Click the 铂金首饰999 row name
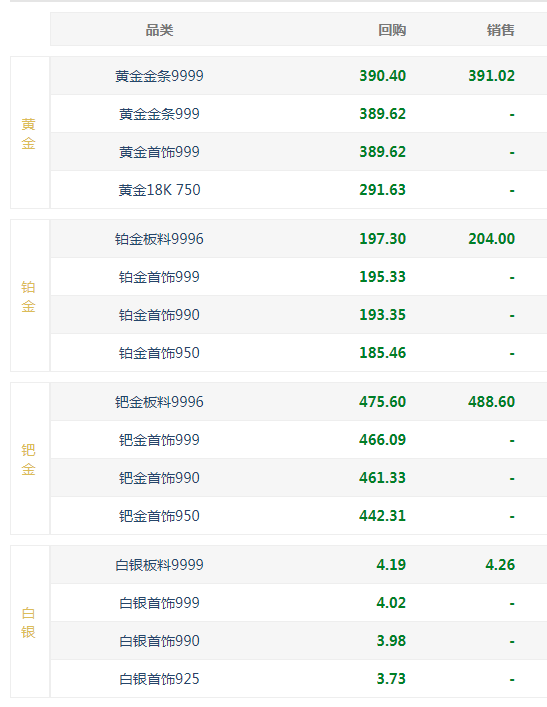 click(159, 277)
